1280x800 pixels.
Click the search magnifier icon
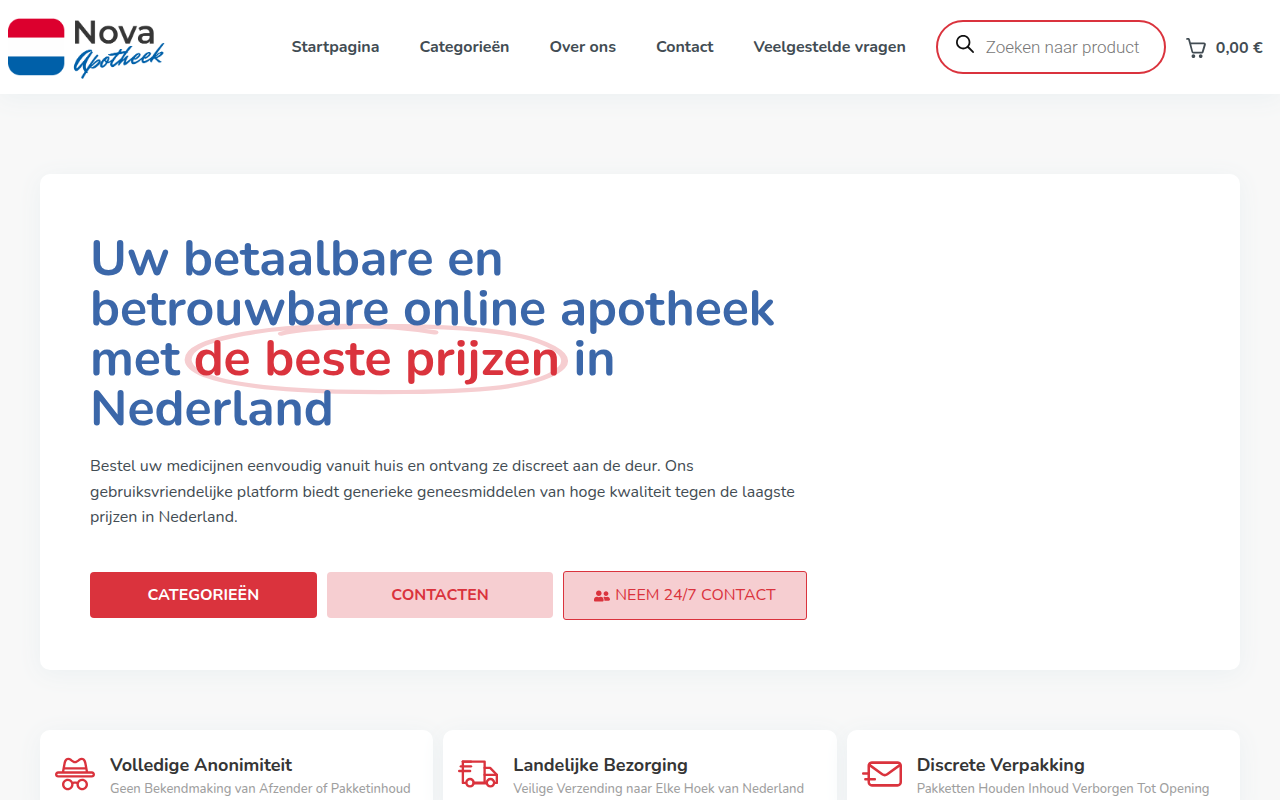pyautogui.click(x=965, y=45)
